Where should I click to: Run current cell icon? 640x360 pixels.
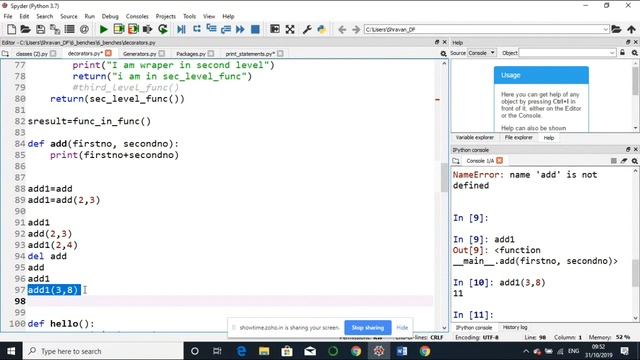coord(119,29)
